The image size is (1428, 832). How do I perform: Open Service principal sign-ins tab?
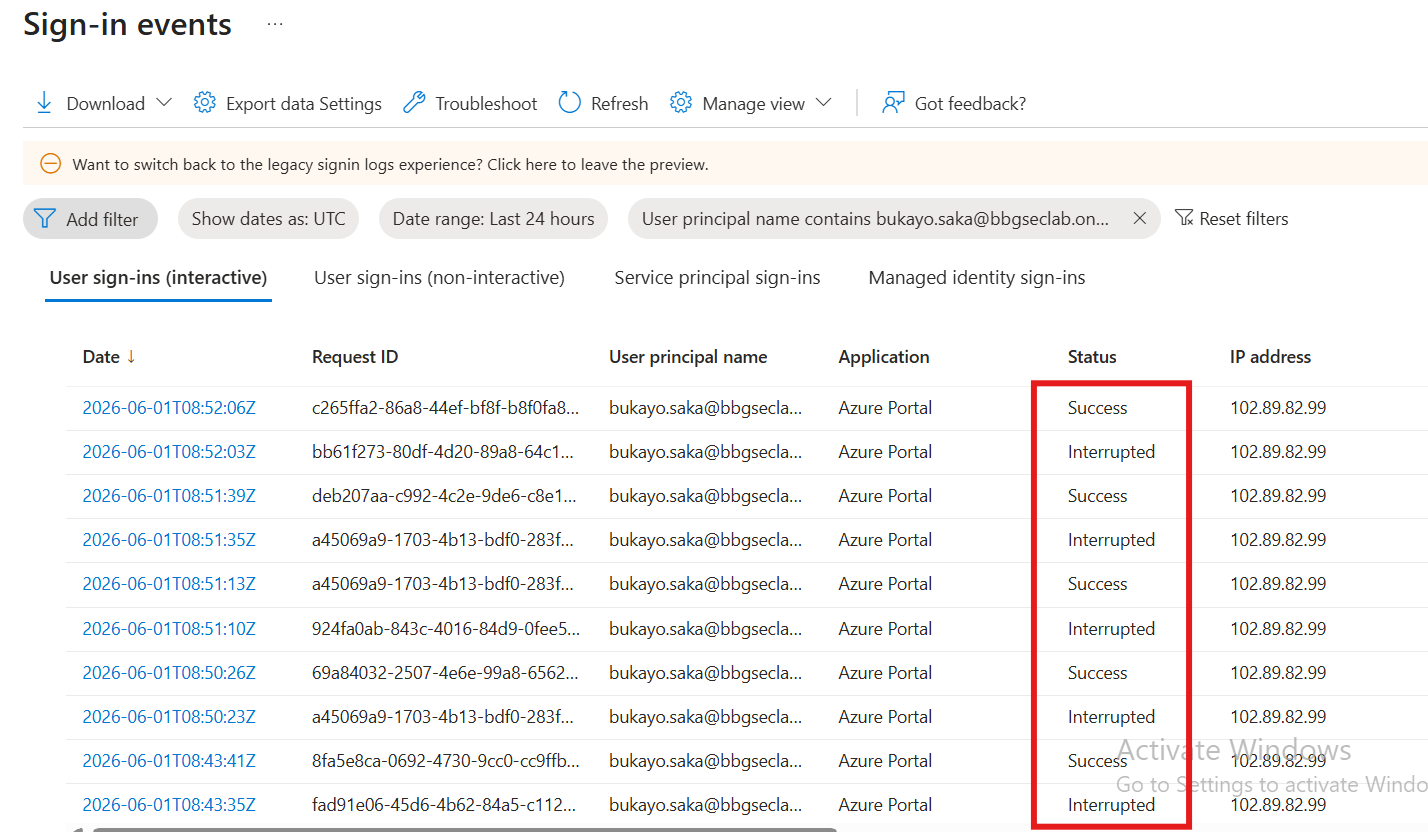coord(717,278)
